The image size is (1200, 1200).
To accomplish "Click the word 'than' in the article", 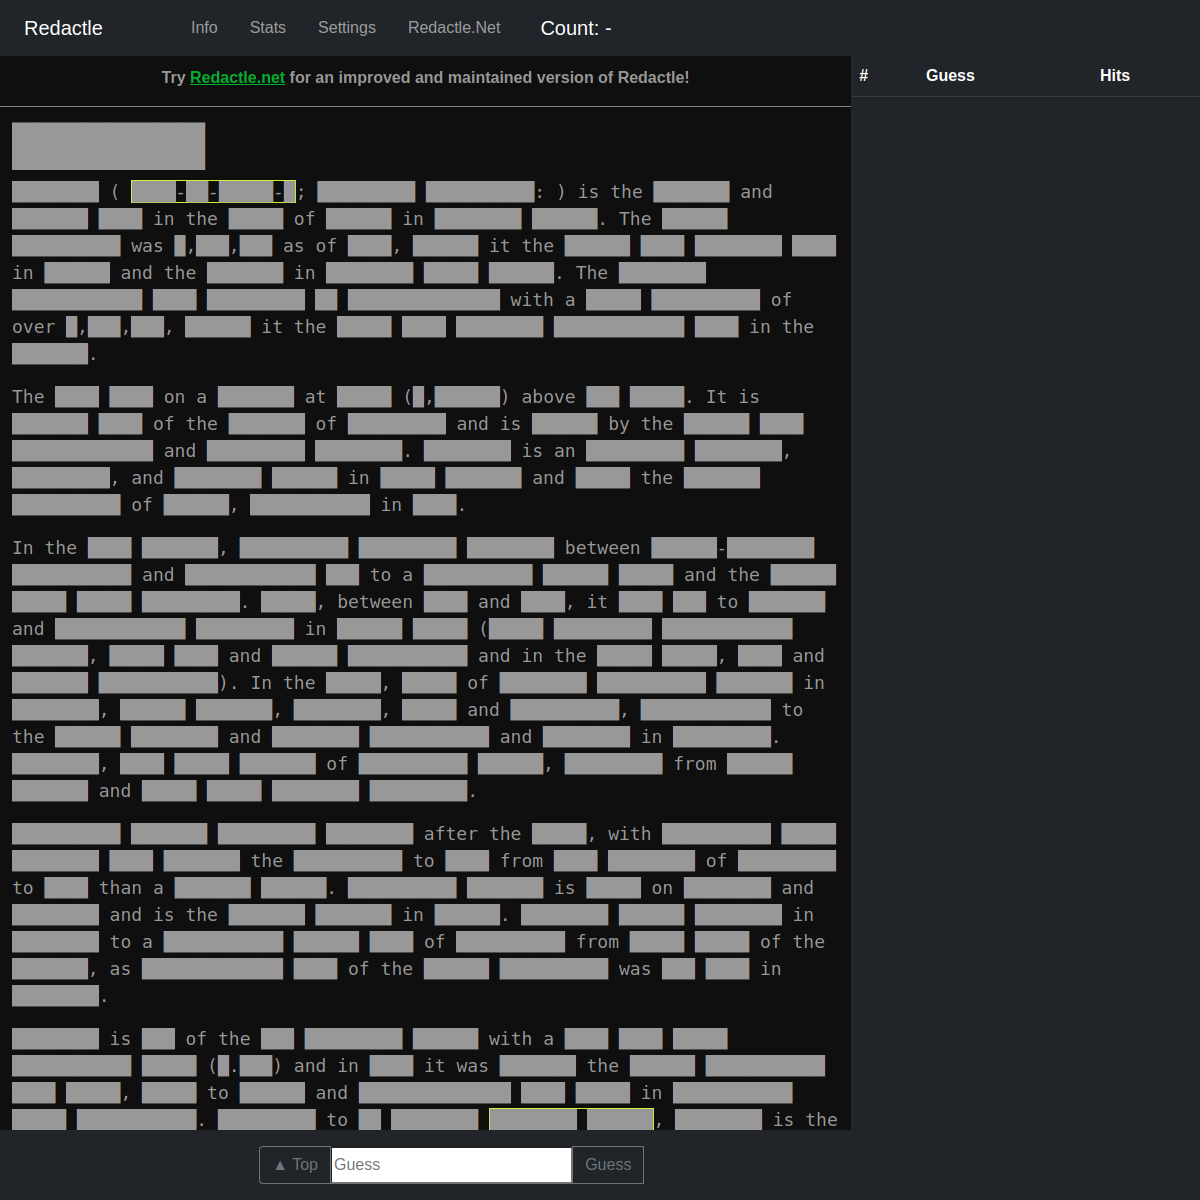I will [x=120, y=888].
